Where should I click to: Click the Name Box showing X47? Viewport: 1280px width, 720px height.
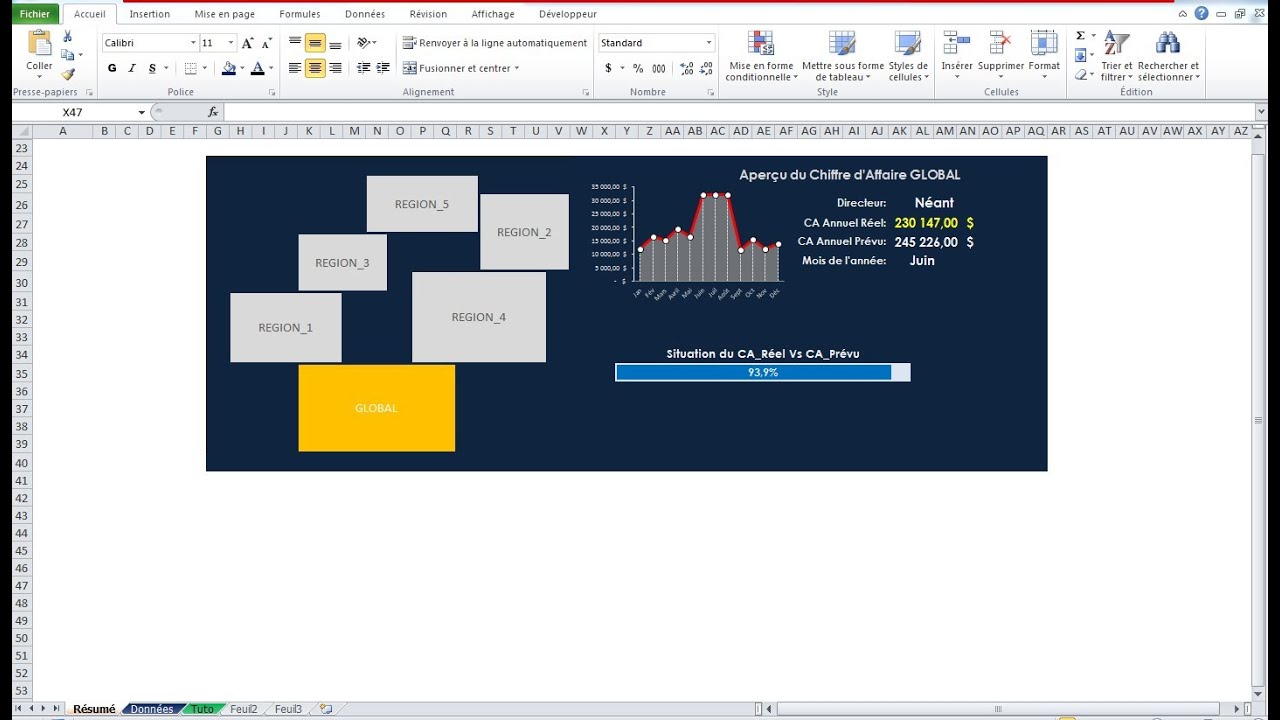(78, 112)
